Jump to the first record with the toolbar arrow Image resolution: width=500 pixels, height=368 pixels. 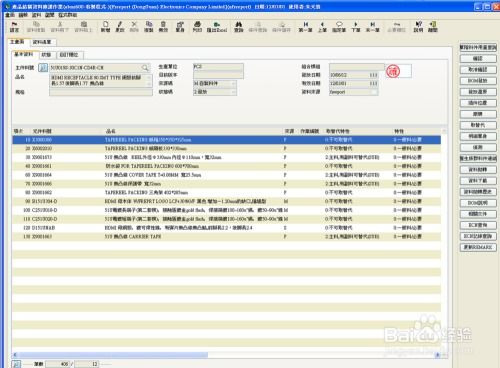(305, 27)
